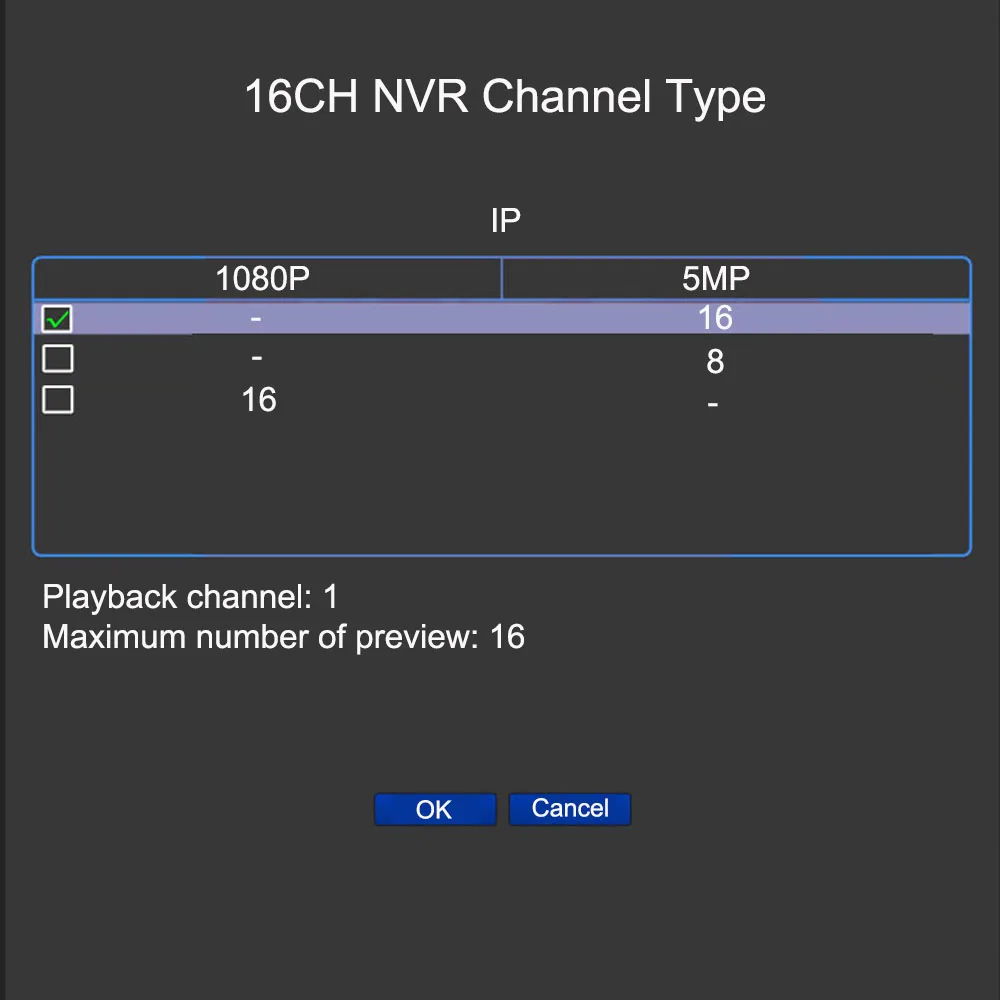Click the Maximum number of preview text
This screenshot has height=1000, width=1000.
coord(283,637)
